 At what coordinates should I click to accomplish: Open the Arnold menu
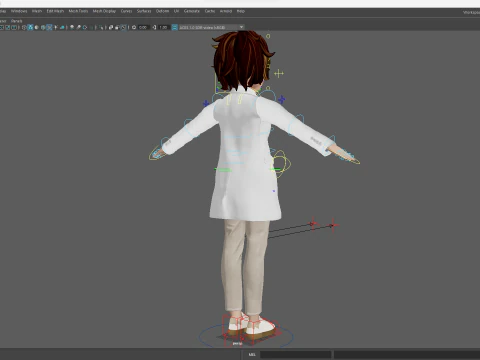pyautogui.click(x=226, y=11)
